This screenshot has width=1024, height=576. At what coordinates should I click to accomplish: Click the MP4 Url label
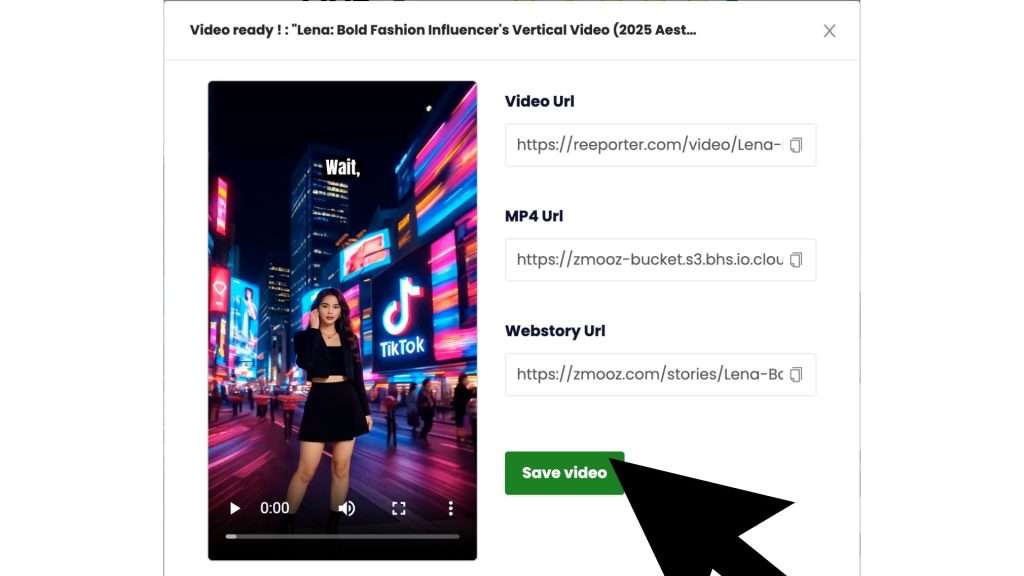(x=534, y=216)
